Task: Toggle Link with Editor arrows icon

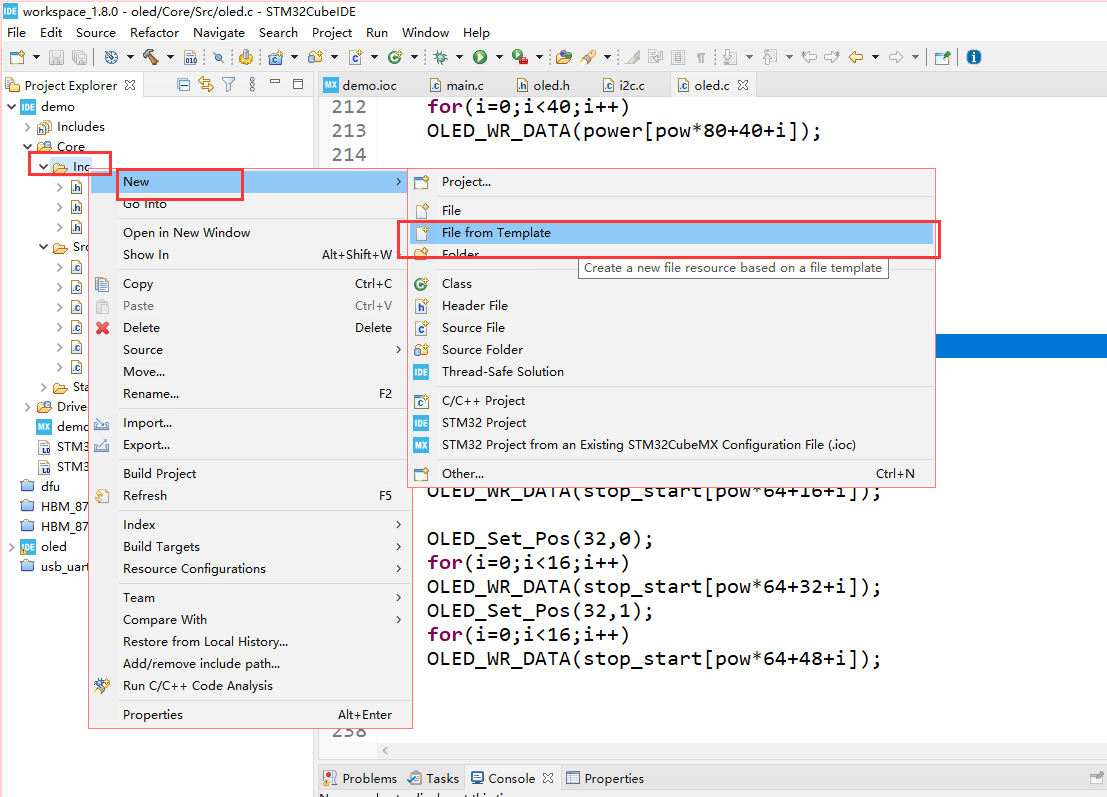Action: (206, 85)
